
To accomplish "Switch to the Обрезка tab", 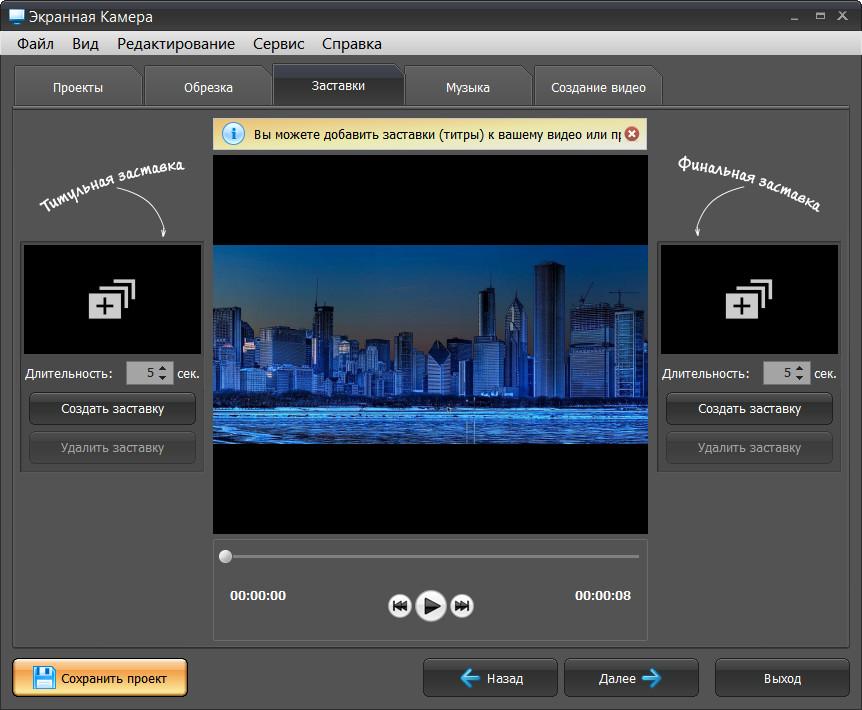I will tap(208, 87).
